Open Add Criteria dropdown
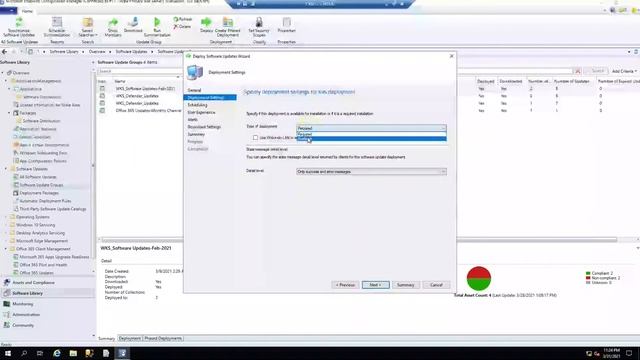This screenshot has height=360, width=640. (624, 71)
